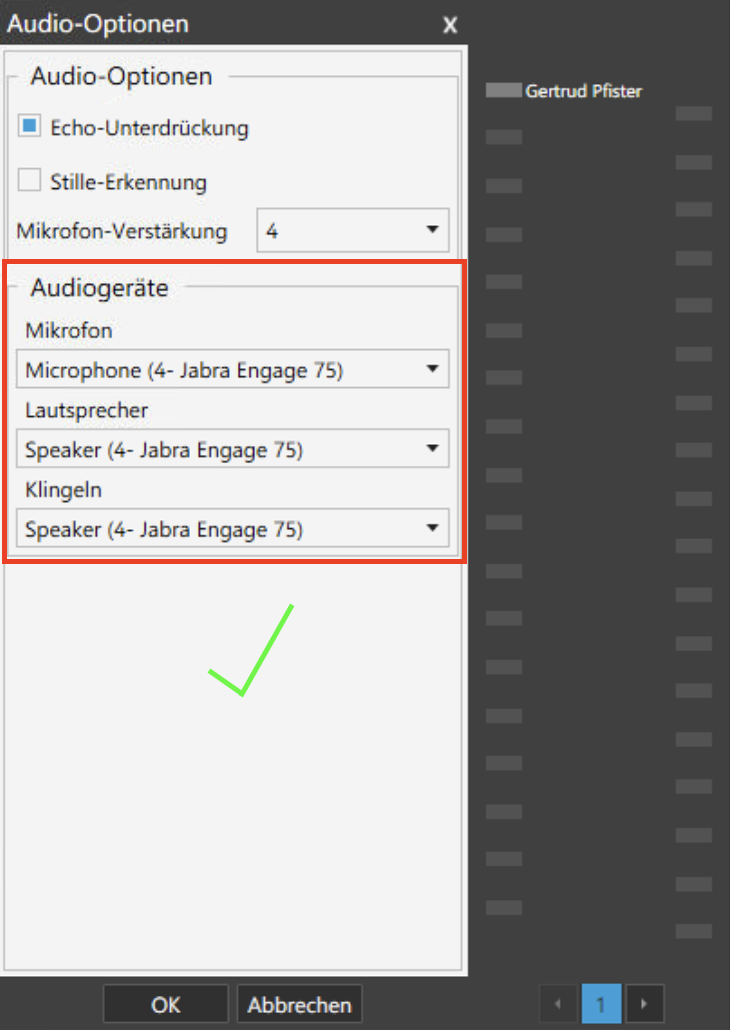Close the Audio-Optionen dialog with X
The height and width of the screenshot is (1030, 730).
450,24
